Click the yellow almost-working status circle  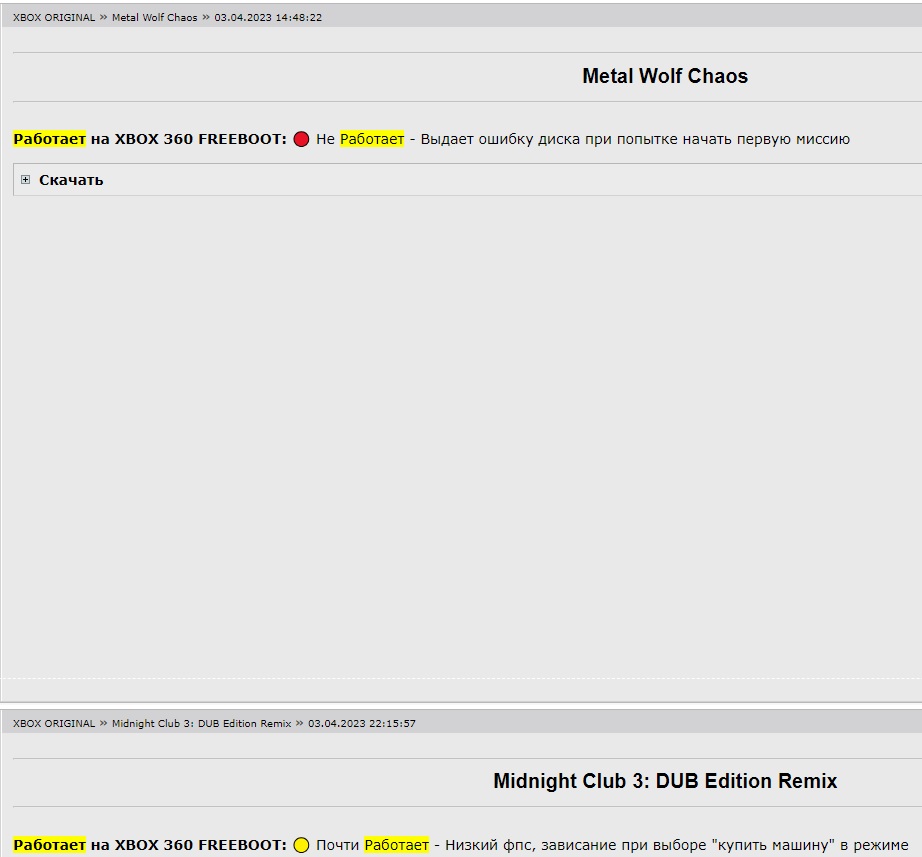click(x=301, y=845)
